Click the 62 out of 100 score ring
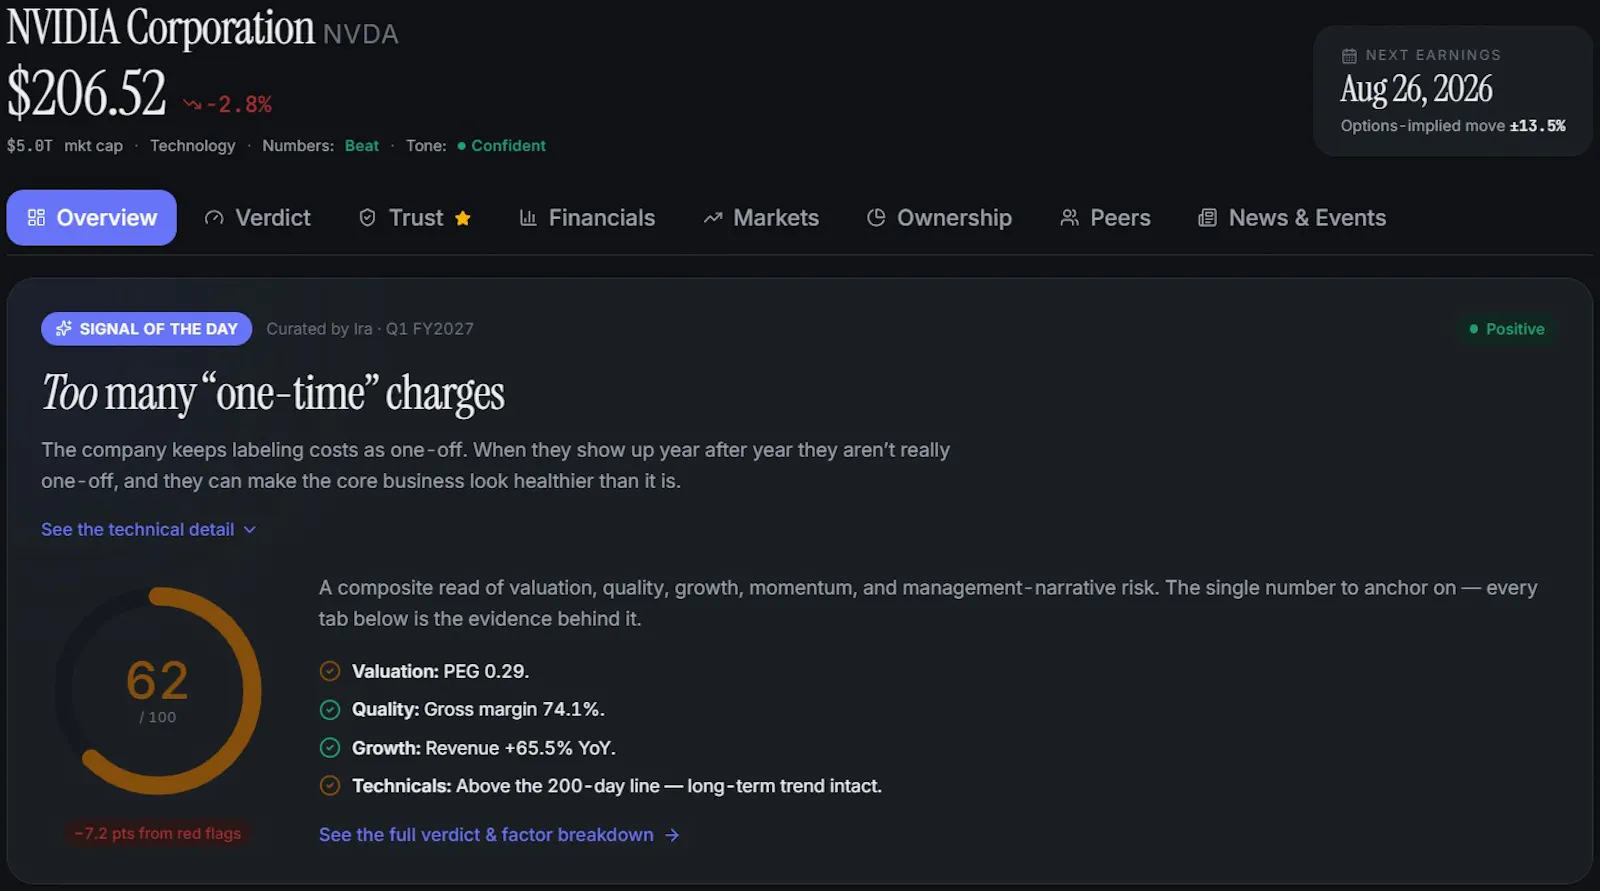This screenshot has height=891, width=1600. [158, 691]
